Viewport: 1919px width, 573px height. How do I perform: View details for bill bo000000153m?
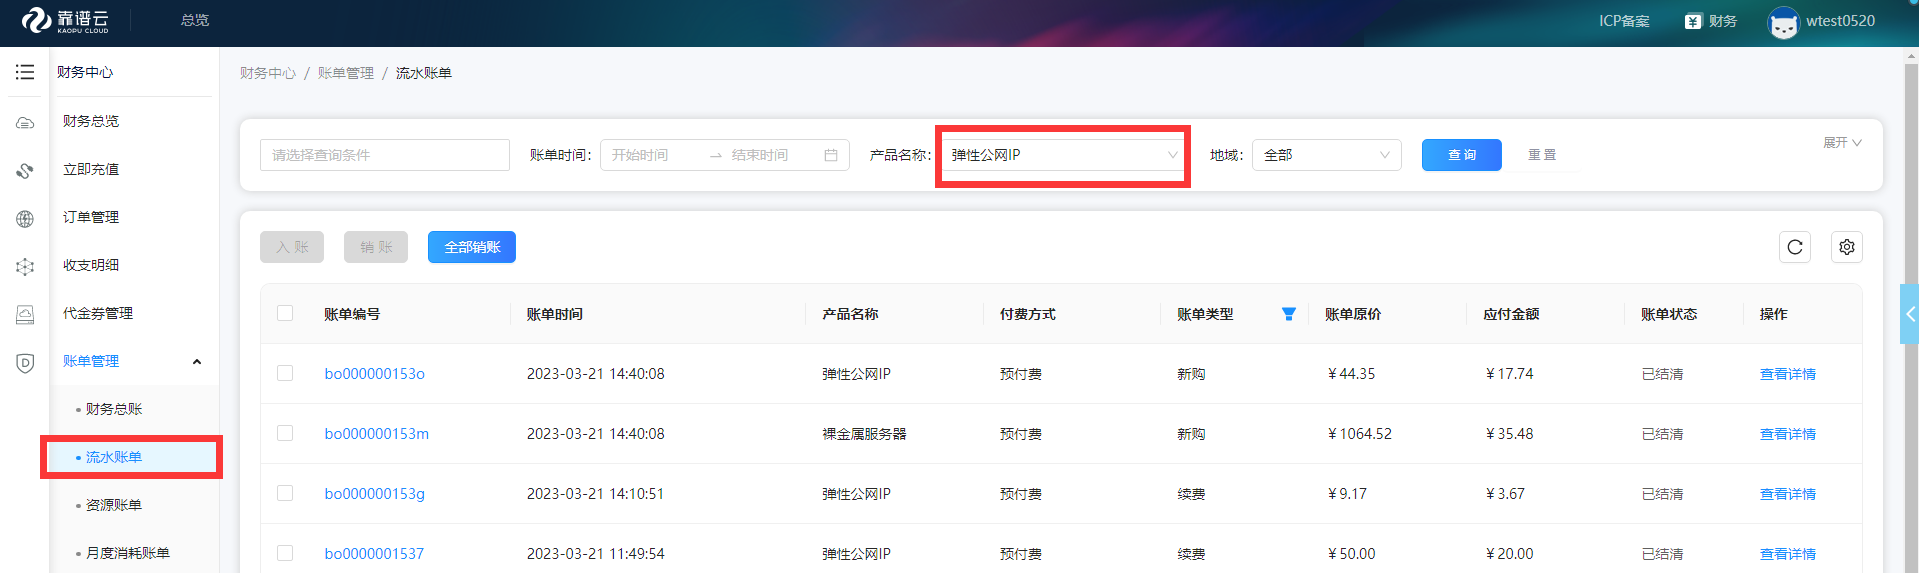coord(1788,434)
